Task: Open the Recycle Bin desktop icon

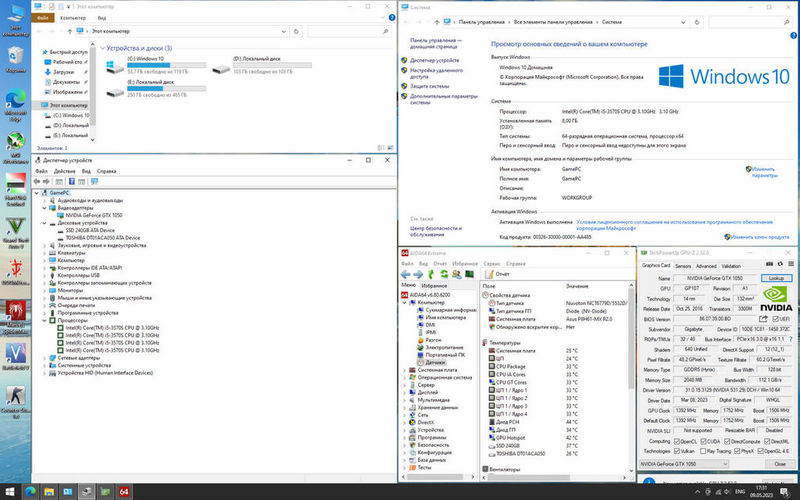Action: (16, 59)
